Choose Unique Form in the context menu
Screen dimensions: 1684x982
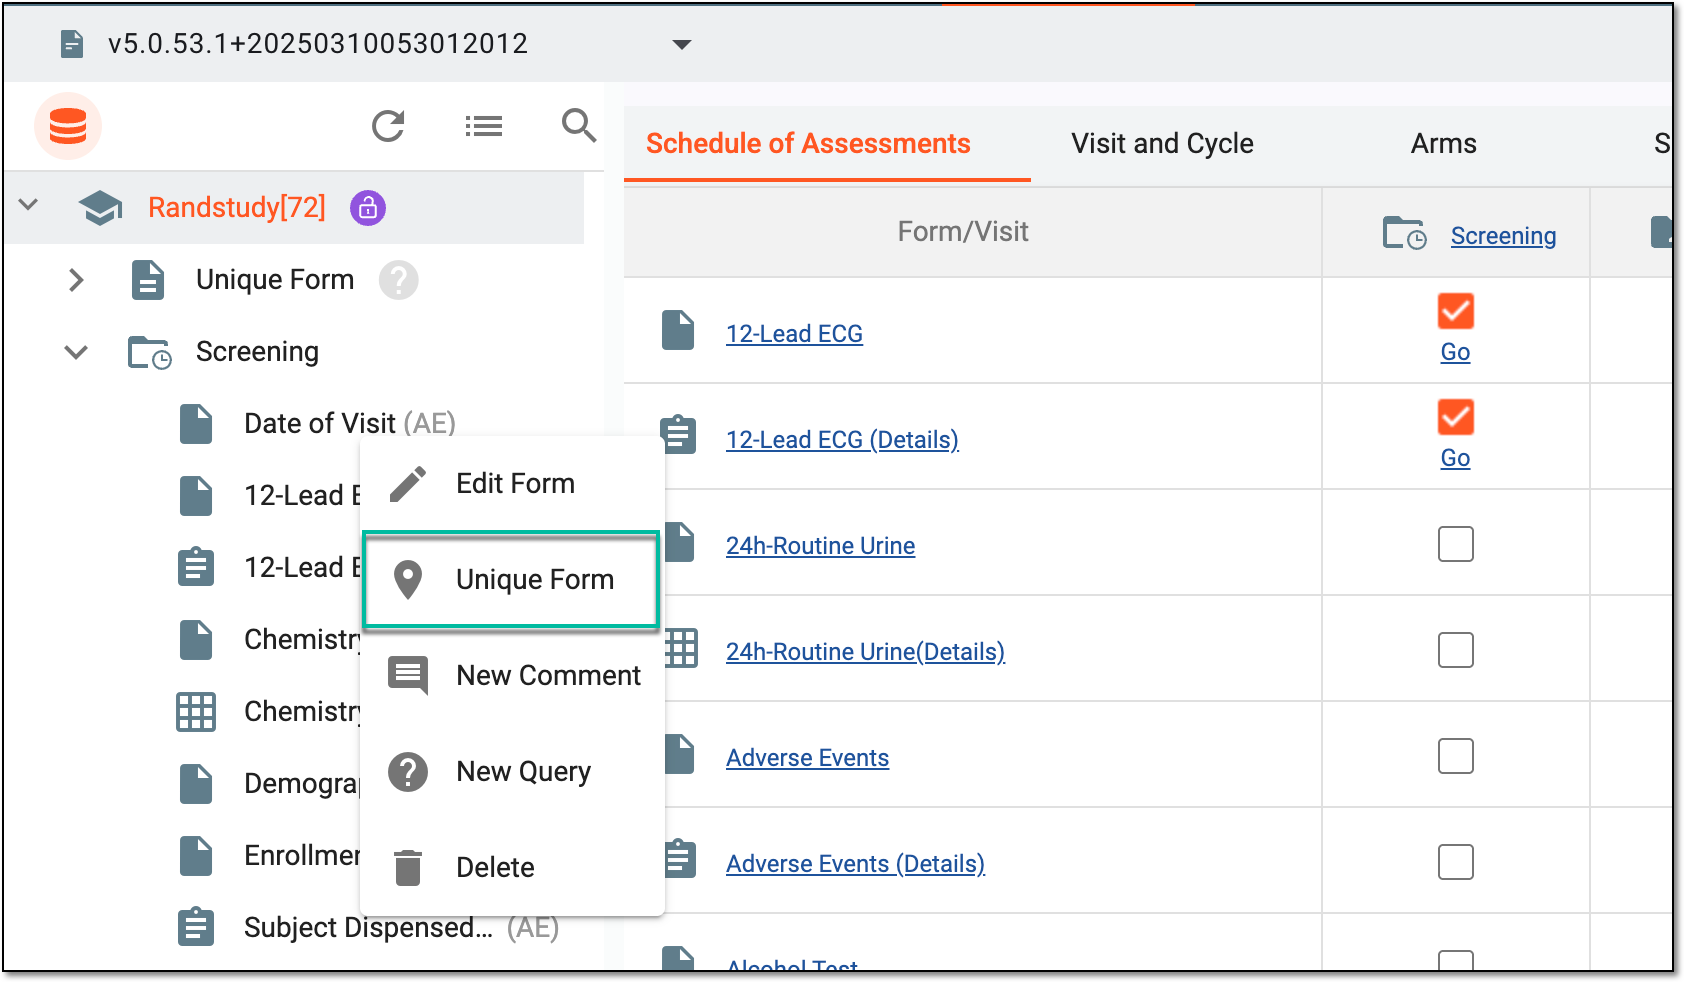pos(512,580)
